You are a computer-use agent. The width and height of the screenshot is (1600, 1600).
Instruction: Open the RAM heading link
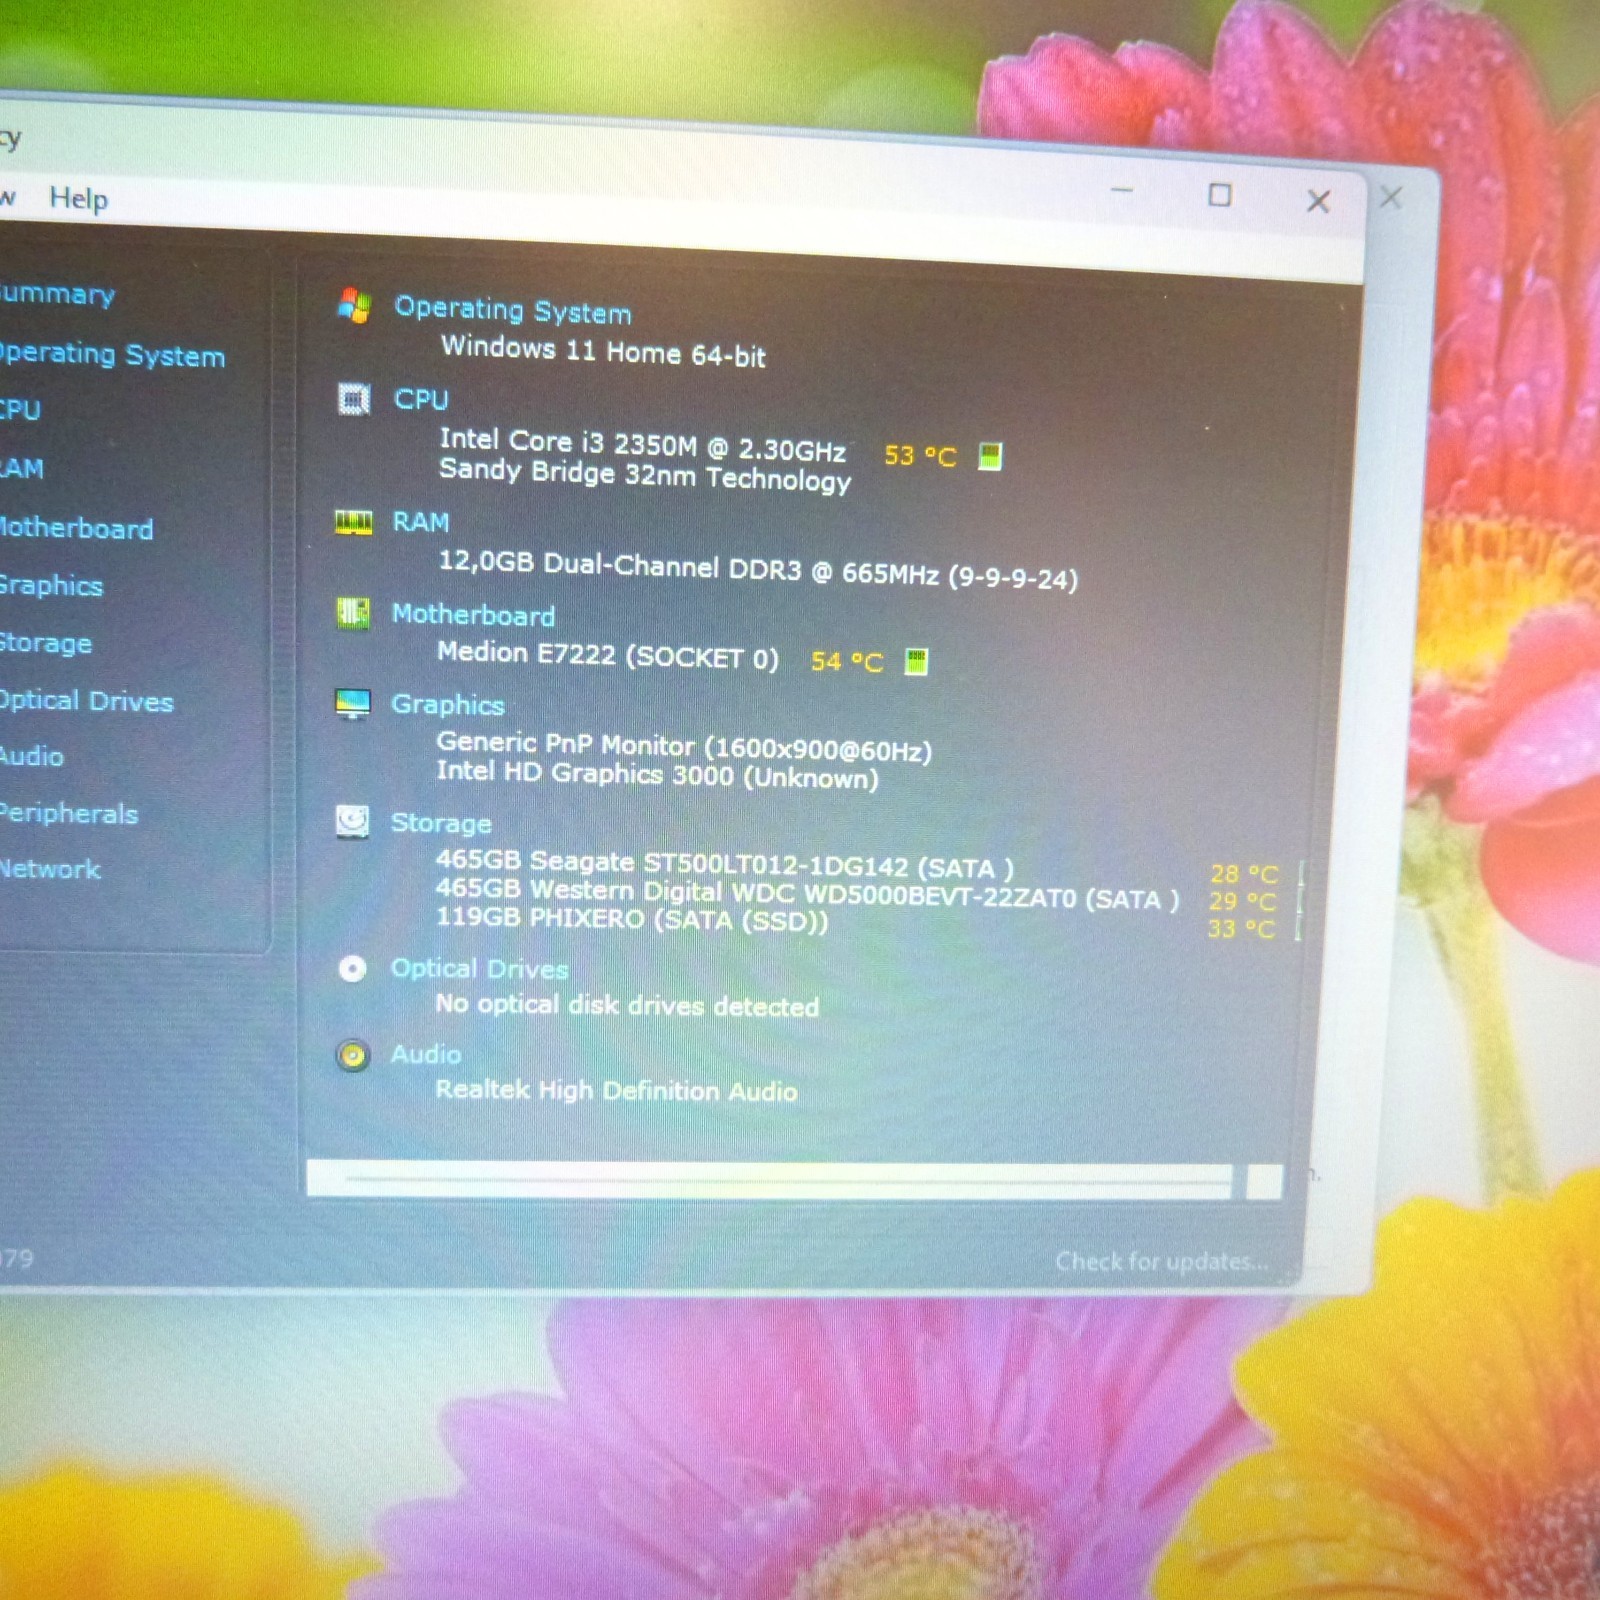tap(420, 522)
